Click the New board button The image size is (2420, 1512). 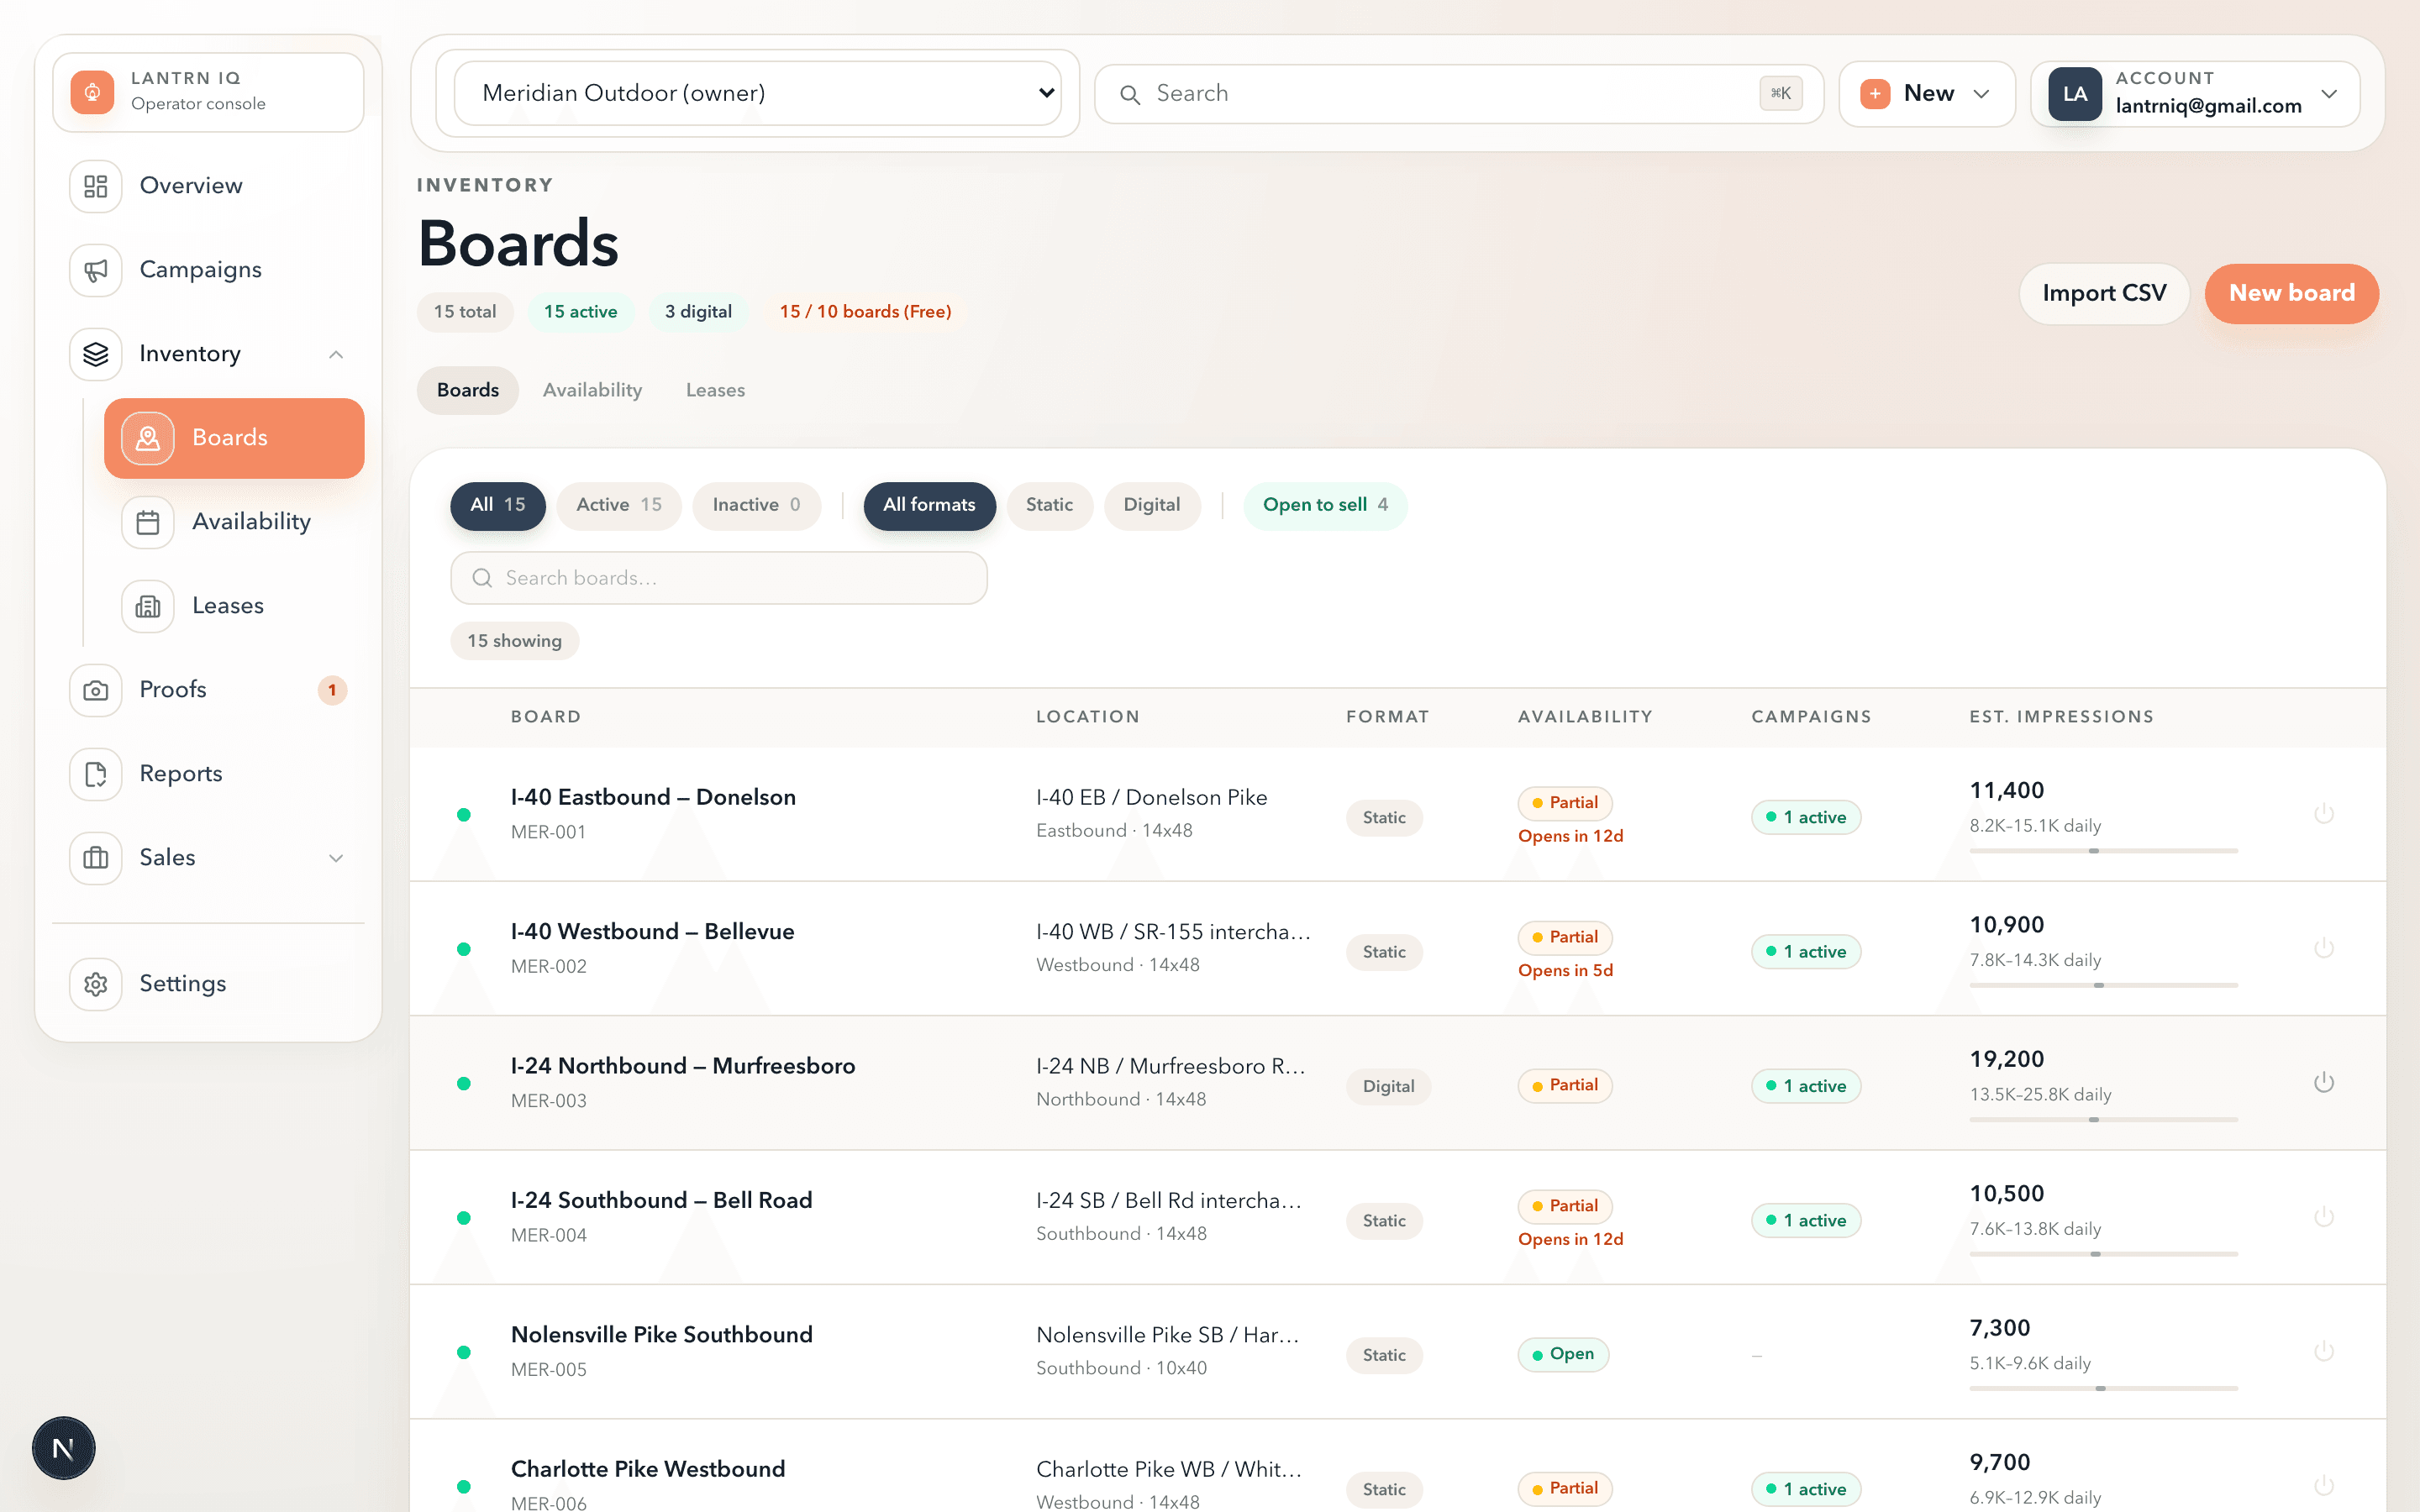click(x=2291, y=293)
